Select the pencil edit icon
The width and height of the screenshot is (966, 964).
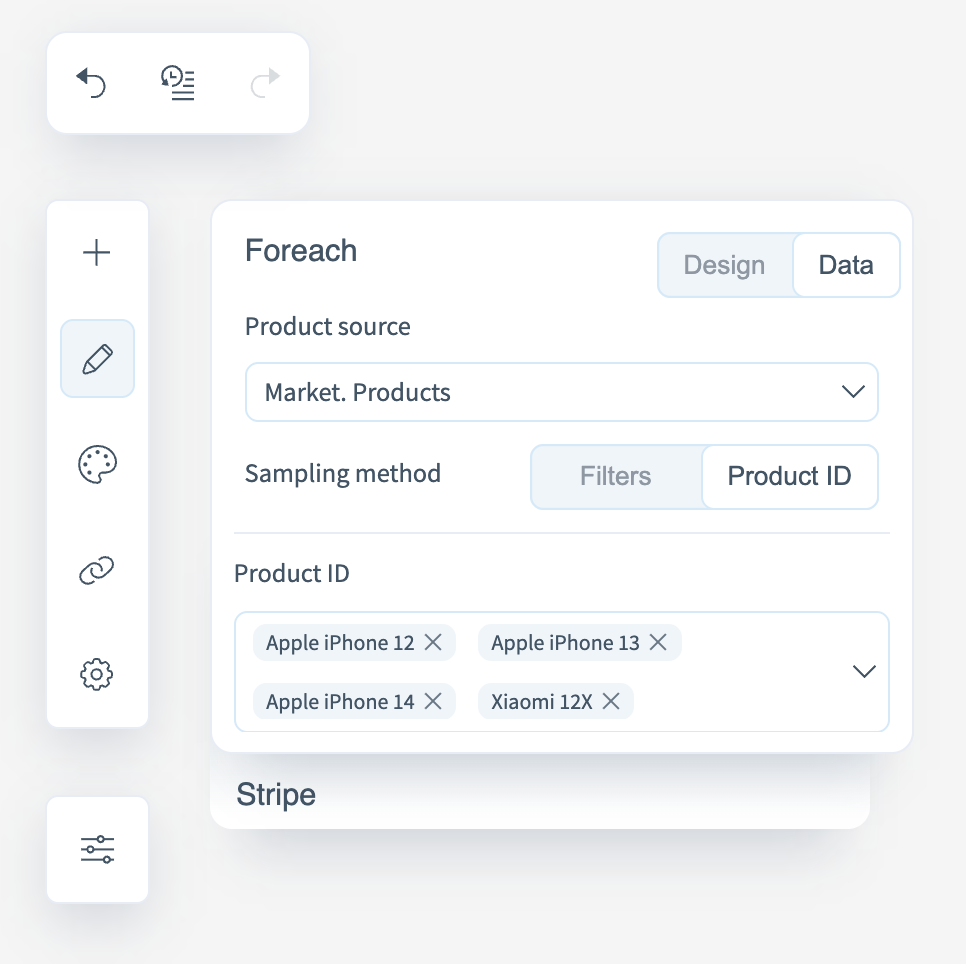pos(97,359)
